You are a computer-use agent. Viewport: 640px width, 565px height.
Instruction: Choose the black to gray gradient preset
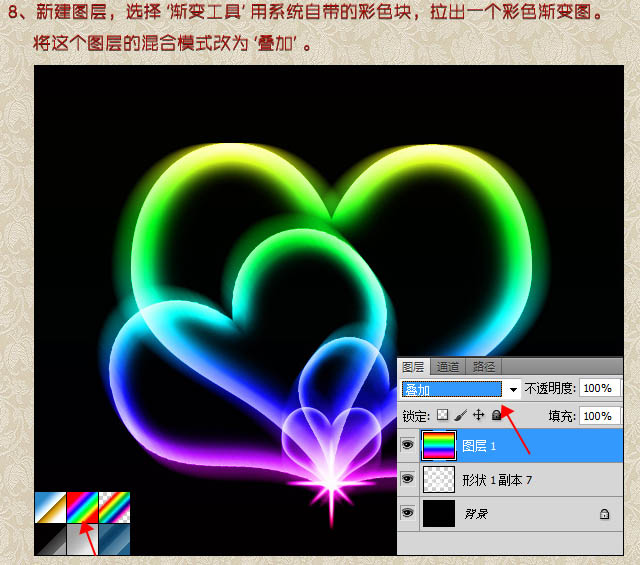(50, 540)
